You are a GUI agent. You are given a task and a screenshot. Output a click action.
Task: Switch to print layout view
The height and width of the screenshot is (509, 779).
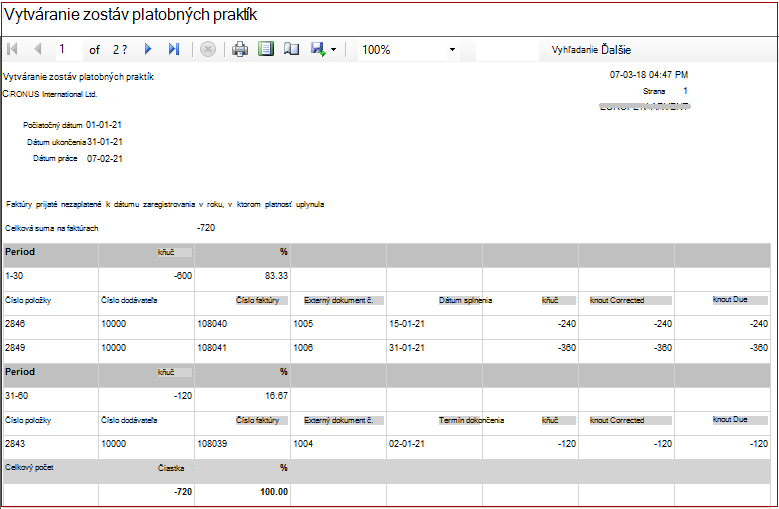point(266,49)
